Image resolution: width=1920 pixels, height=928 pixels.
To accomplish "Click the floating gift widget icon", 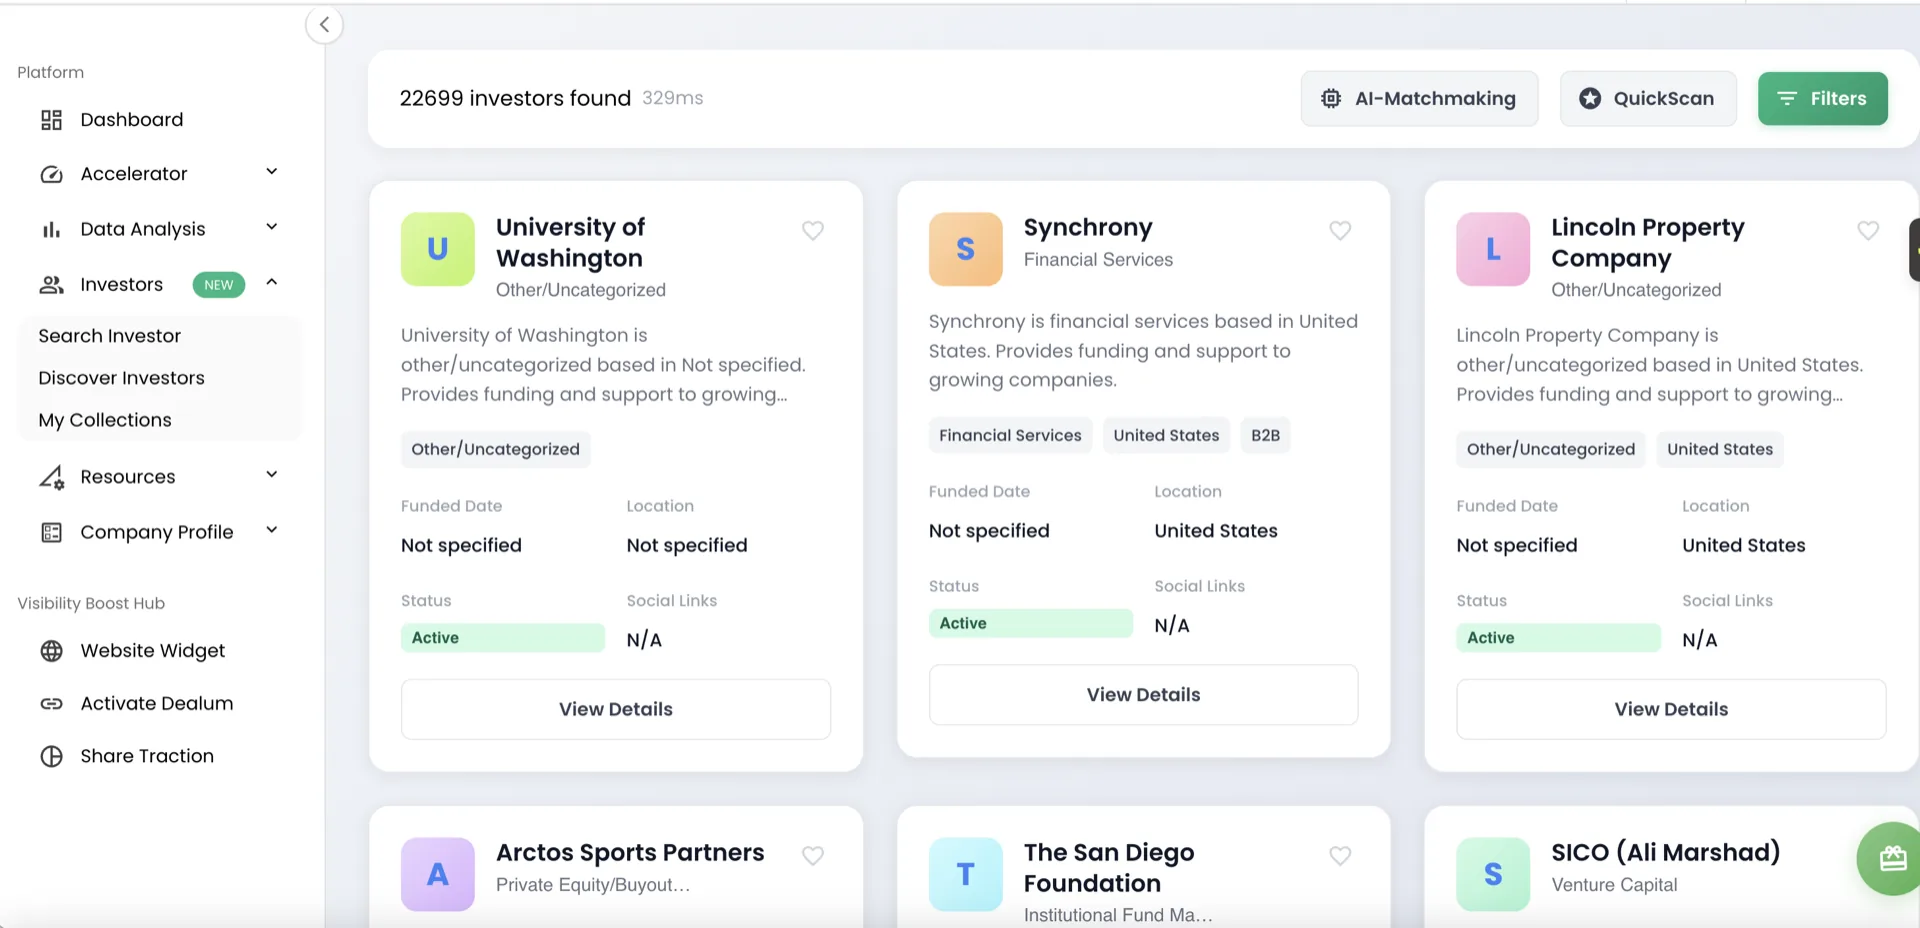I will pyautogui.click(x=1891, y=858).
